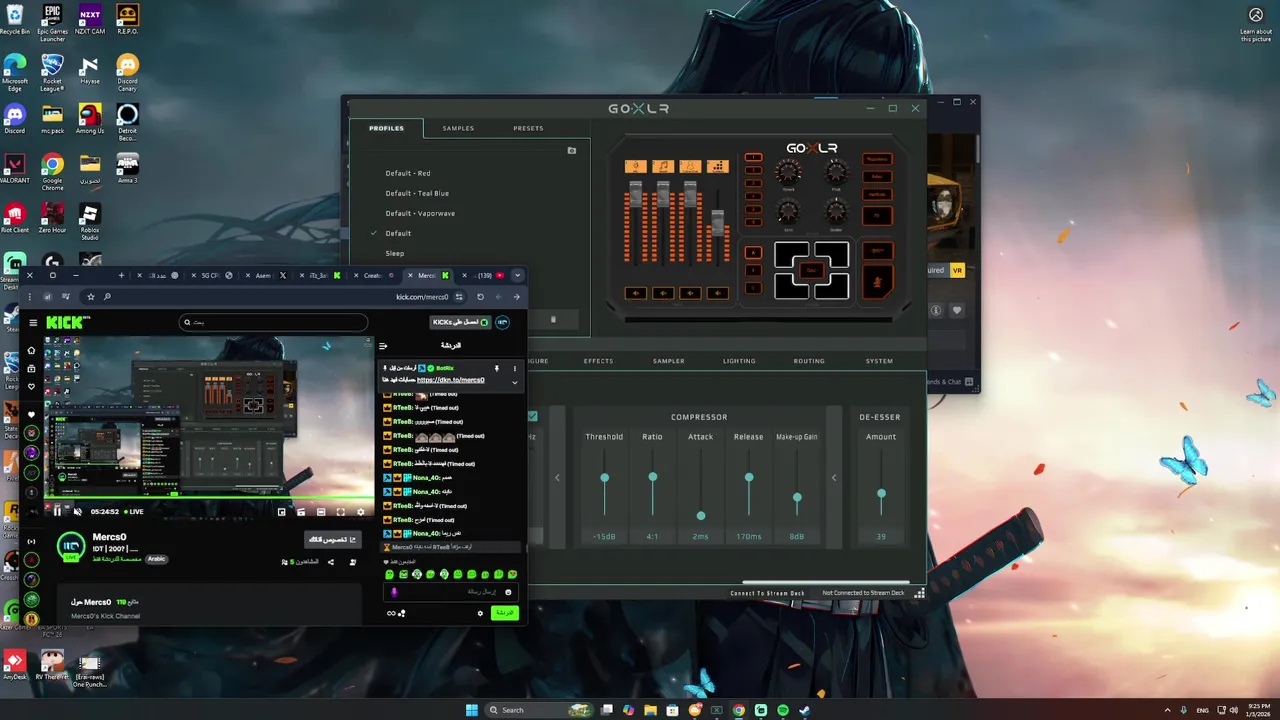
Task: Click the GoXLR Megaphone effect button
Action: coord(877,159)
